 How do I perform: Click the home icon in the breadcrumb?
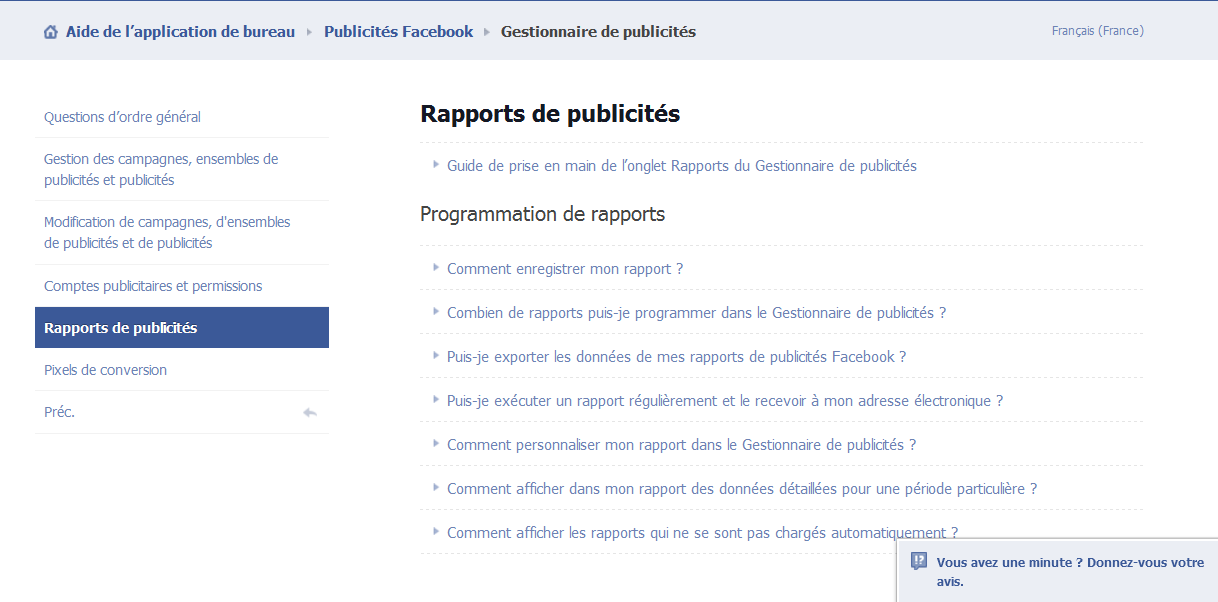point(51,32)
